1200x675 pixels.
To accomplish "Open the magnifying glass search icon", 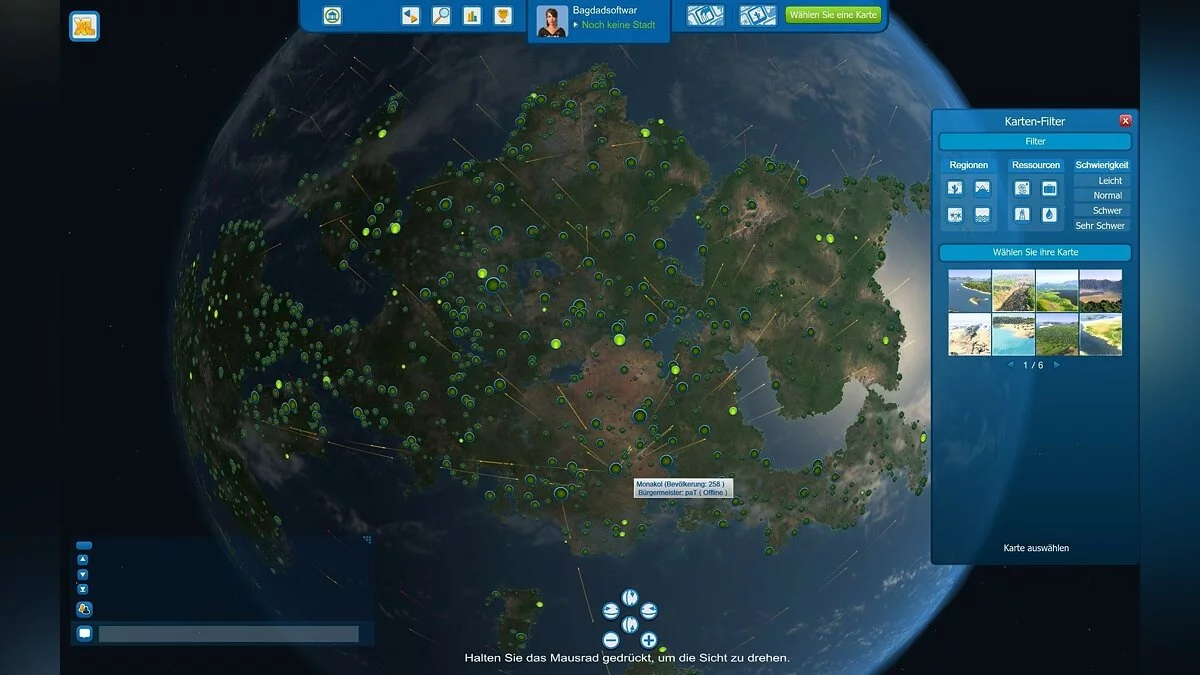I will (x=441, y=15).
